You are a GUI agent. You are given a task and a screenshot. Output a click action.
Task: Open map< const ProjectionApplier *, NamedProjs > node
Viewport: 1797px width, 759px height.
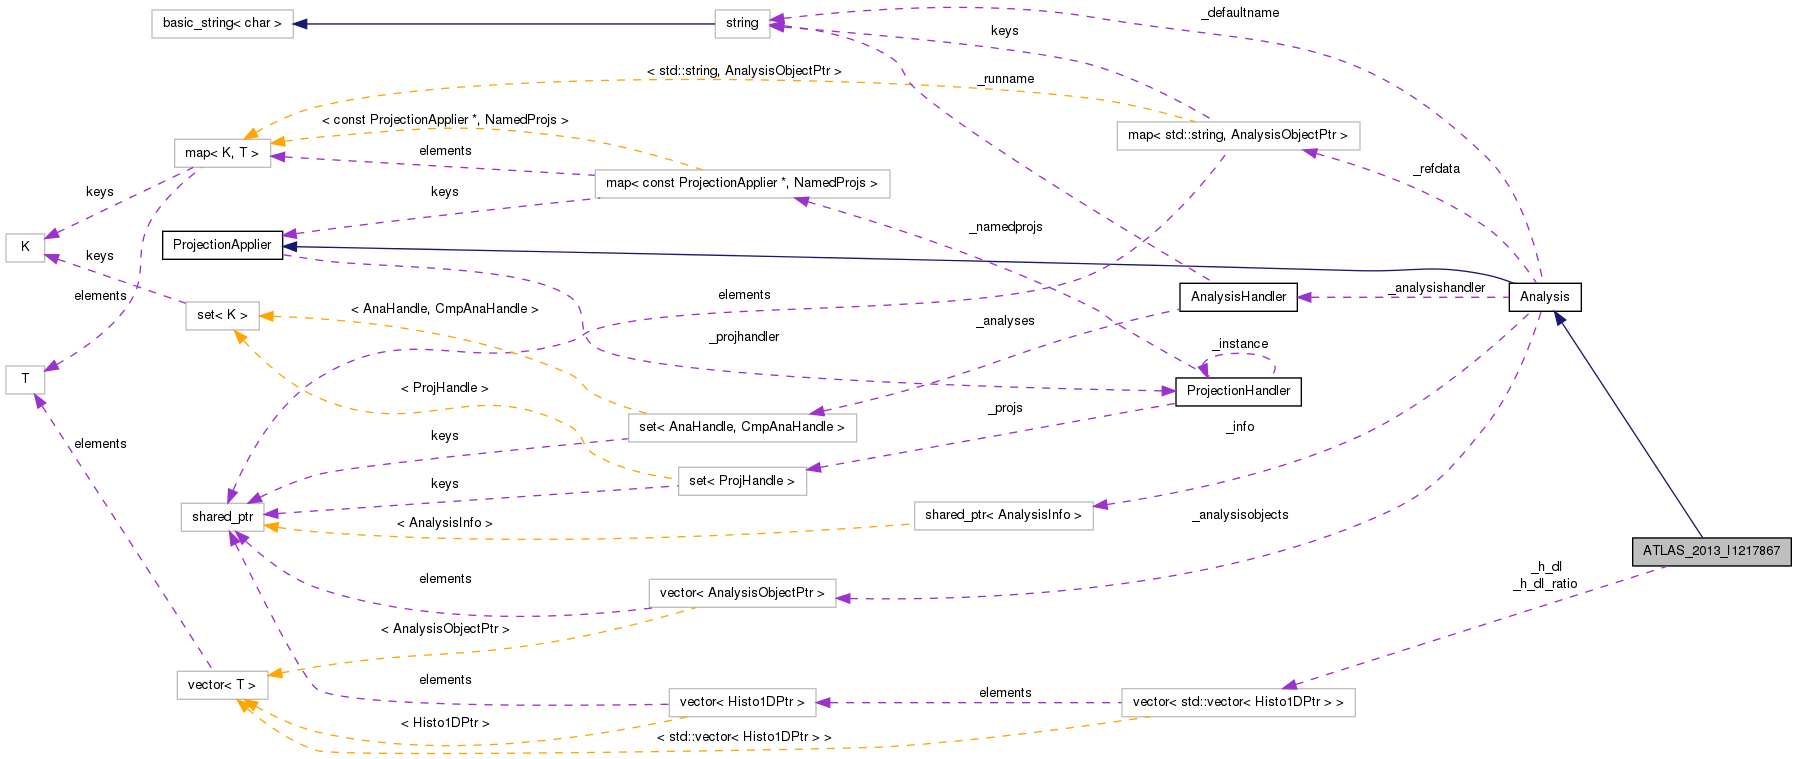click(x=742, y=183)
